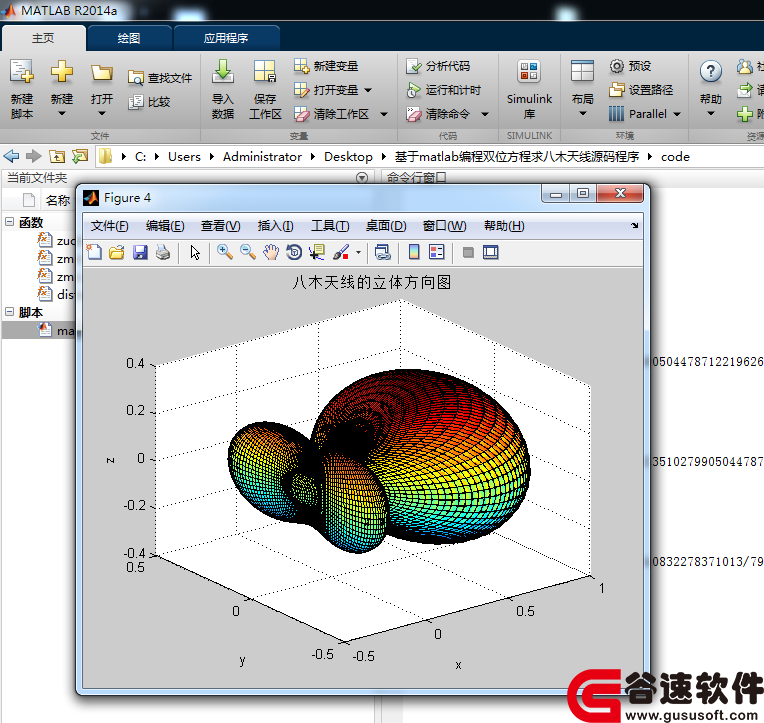Collapse the 函数 (Functions) tree group
Viewport: 764px width, 723px height.
click(x=9, y=222)
